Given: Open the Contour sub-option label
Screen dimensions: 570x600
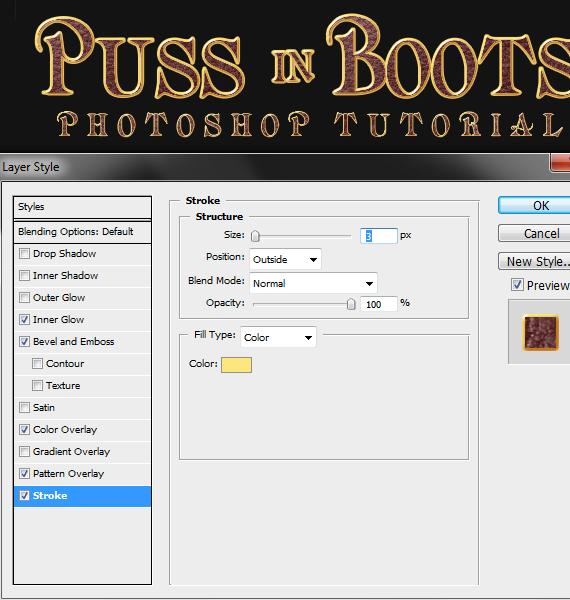Looking at the screenshot, I should point(65,364).
